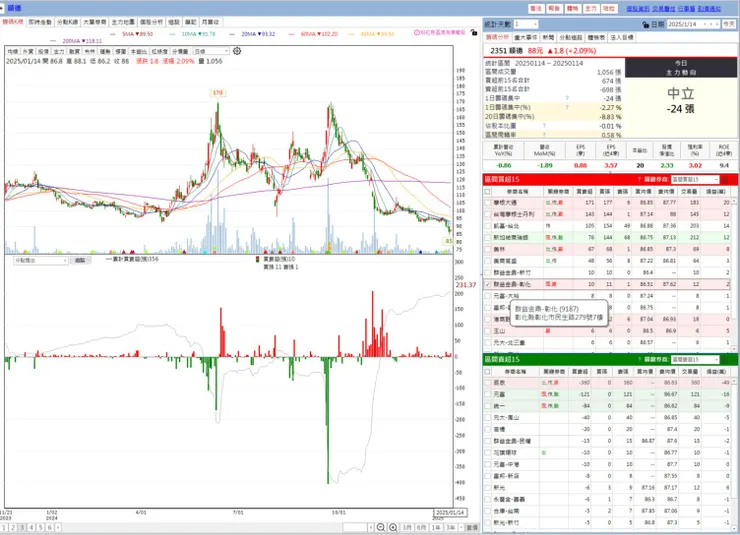
Task: Toggle select-all checkbox in 區間賣超15 table
Action: click(x=488, y=372)
